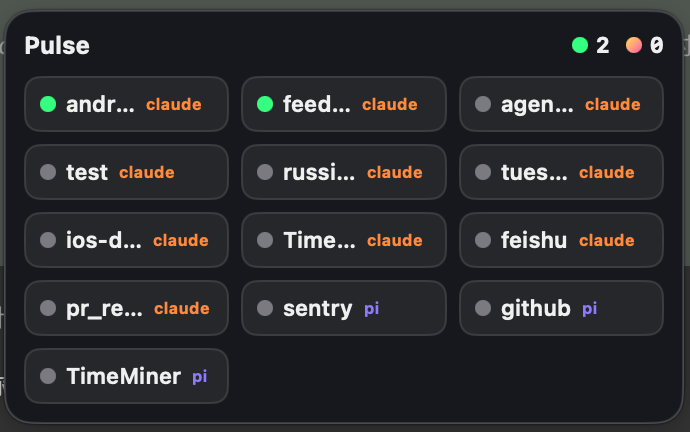The height and width of the screenshot is (432, 690).
Task: Select the Time... claude session card
Action: coord(344,240)
